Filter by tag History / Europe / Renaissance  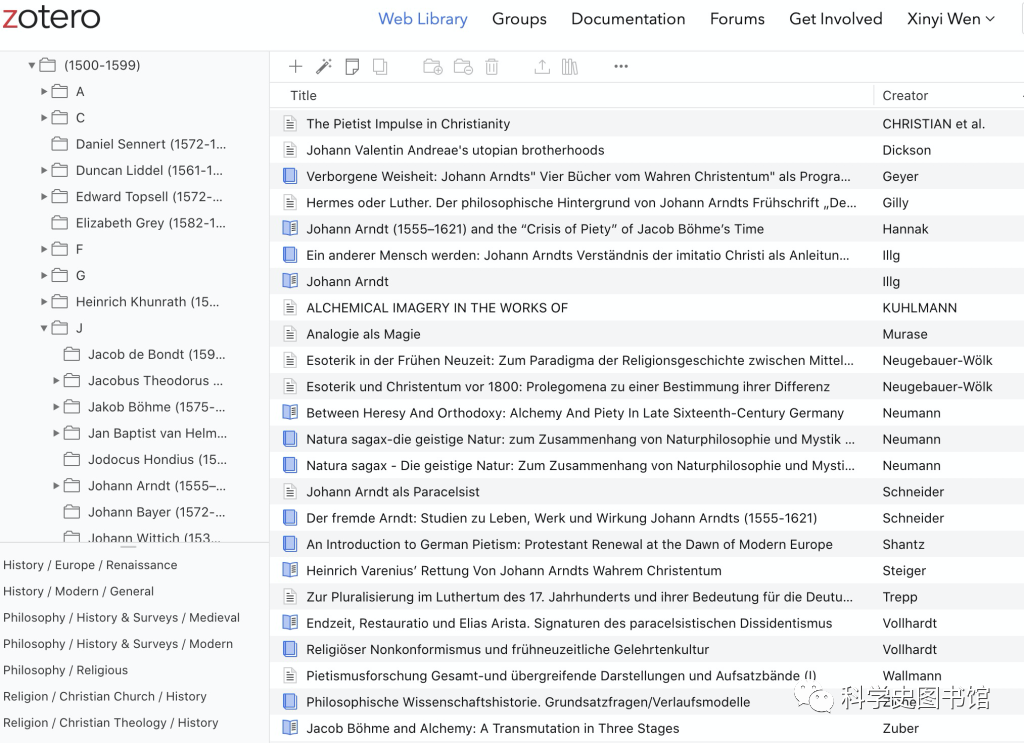point(90,565)
